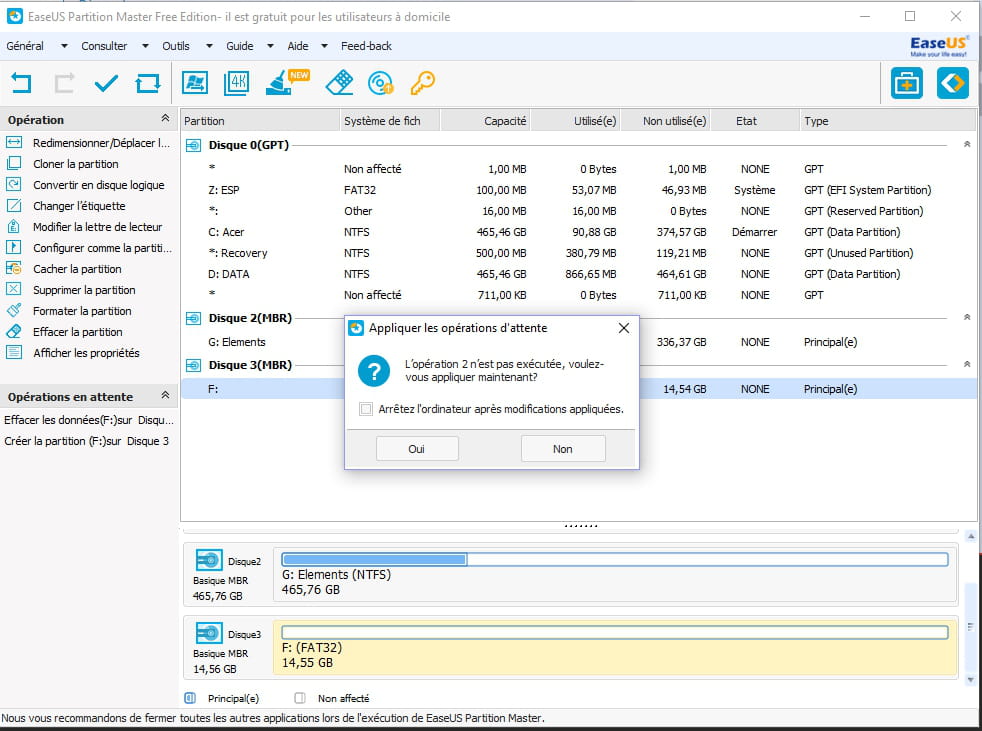This screenshot has height=731, width=982.
Task: Click the Non utilisé(e) column header
Action: (666, 121)
